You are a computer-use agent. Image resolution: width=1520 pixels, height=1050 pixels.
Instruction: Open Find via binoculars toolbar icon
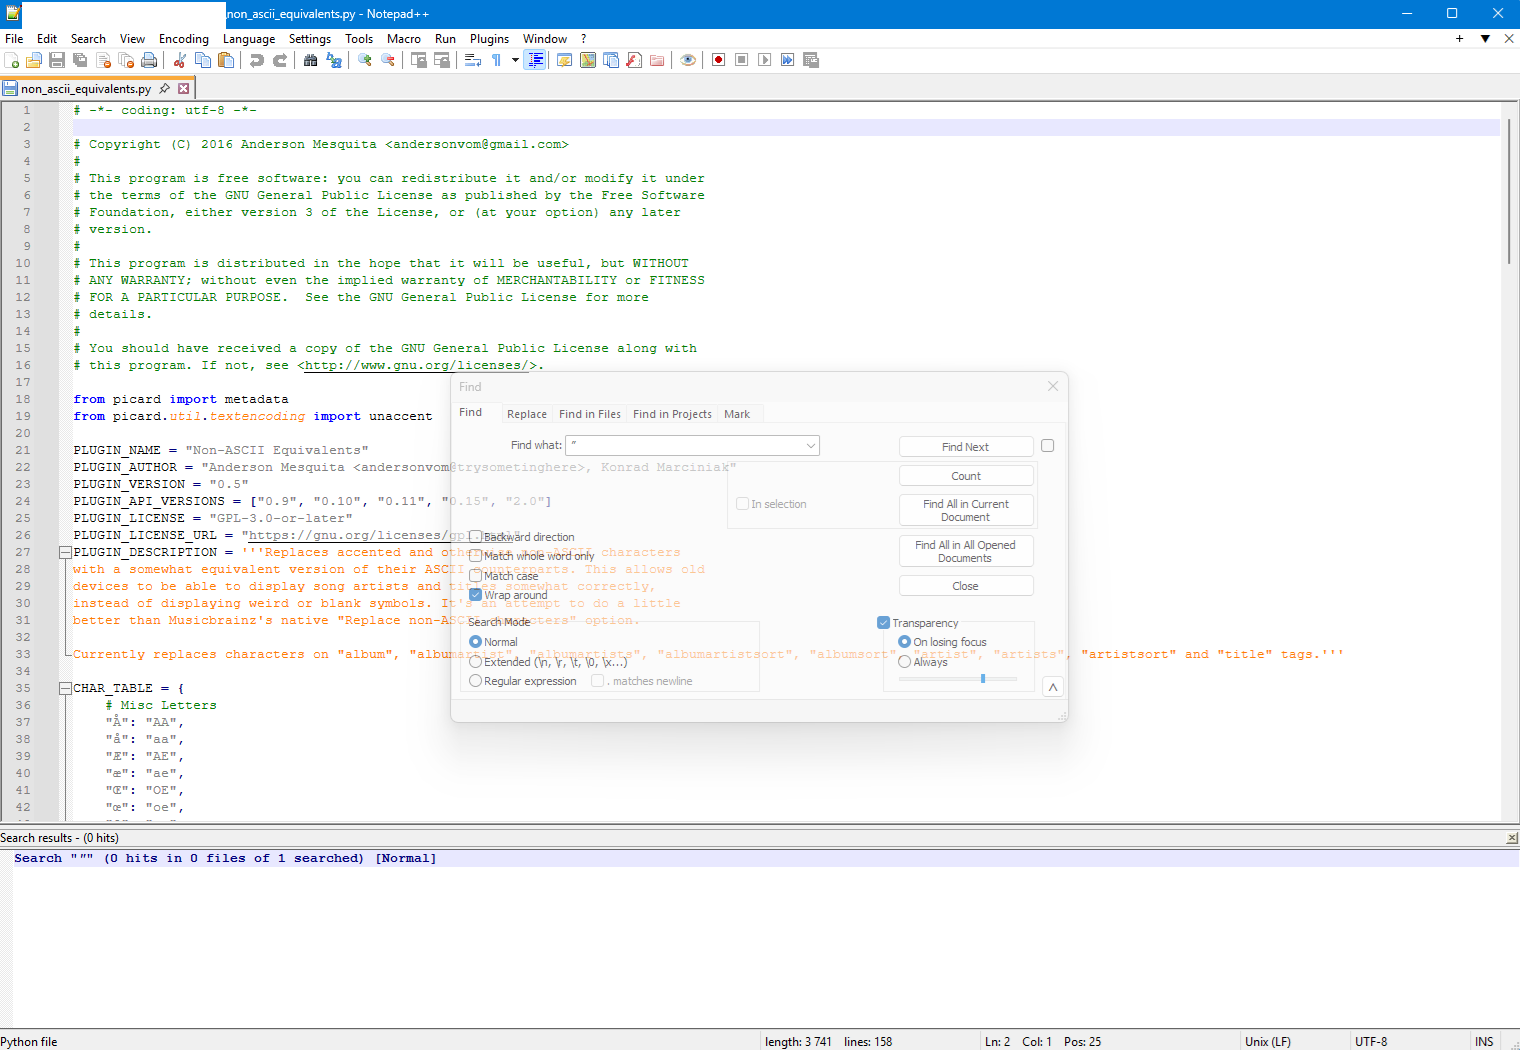(x=310, y=60)
